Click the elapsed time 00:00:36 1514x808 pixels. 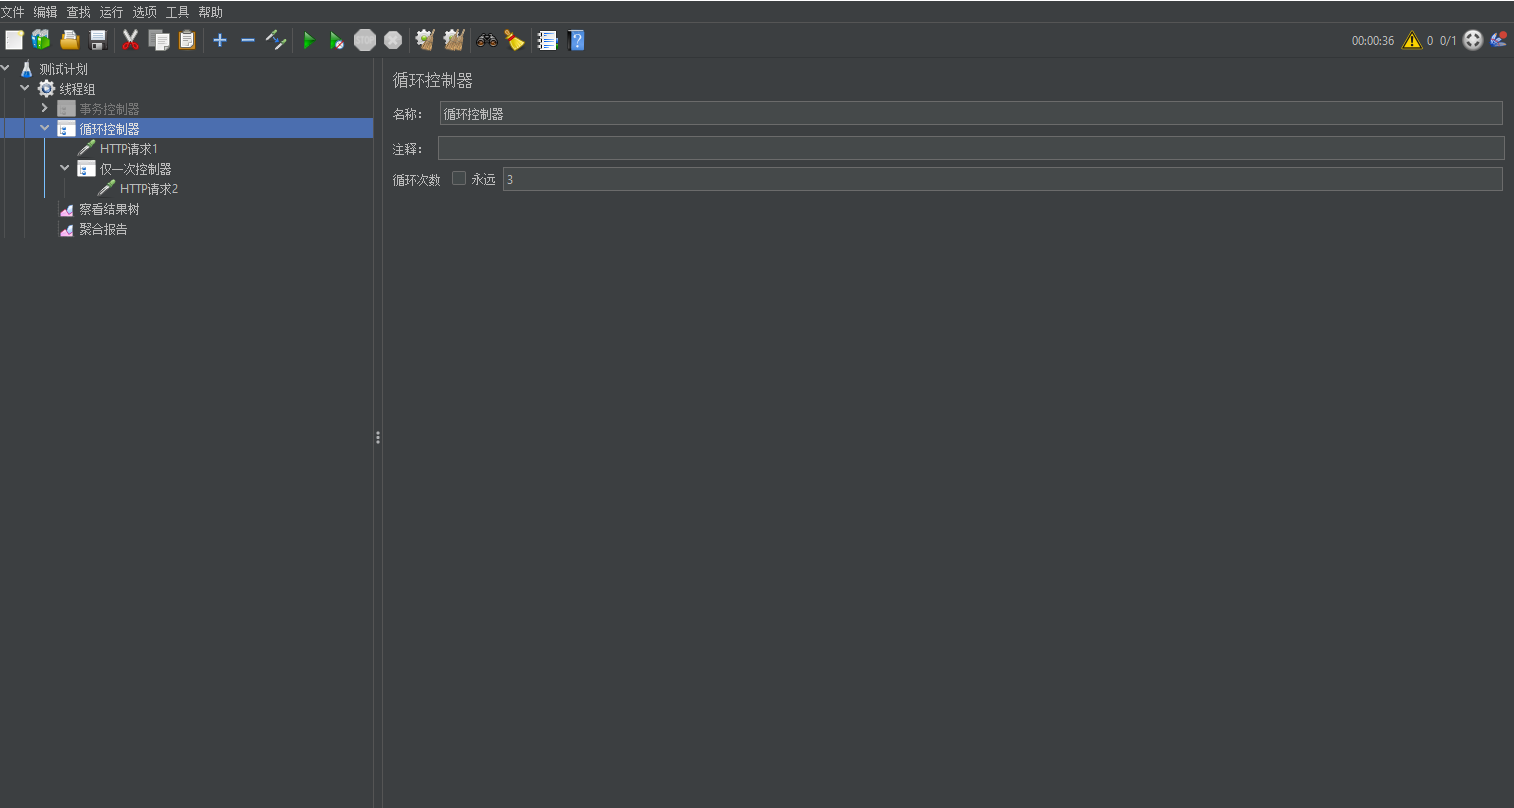tap(1373, 41)
